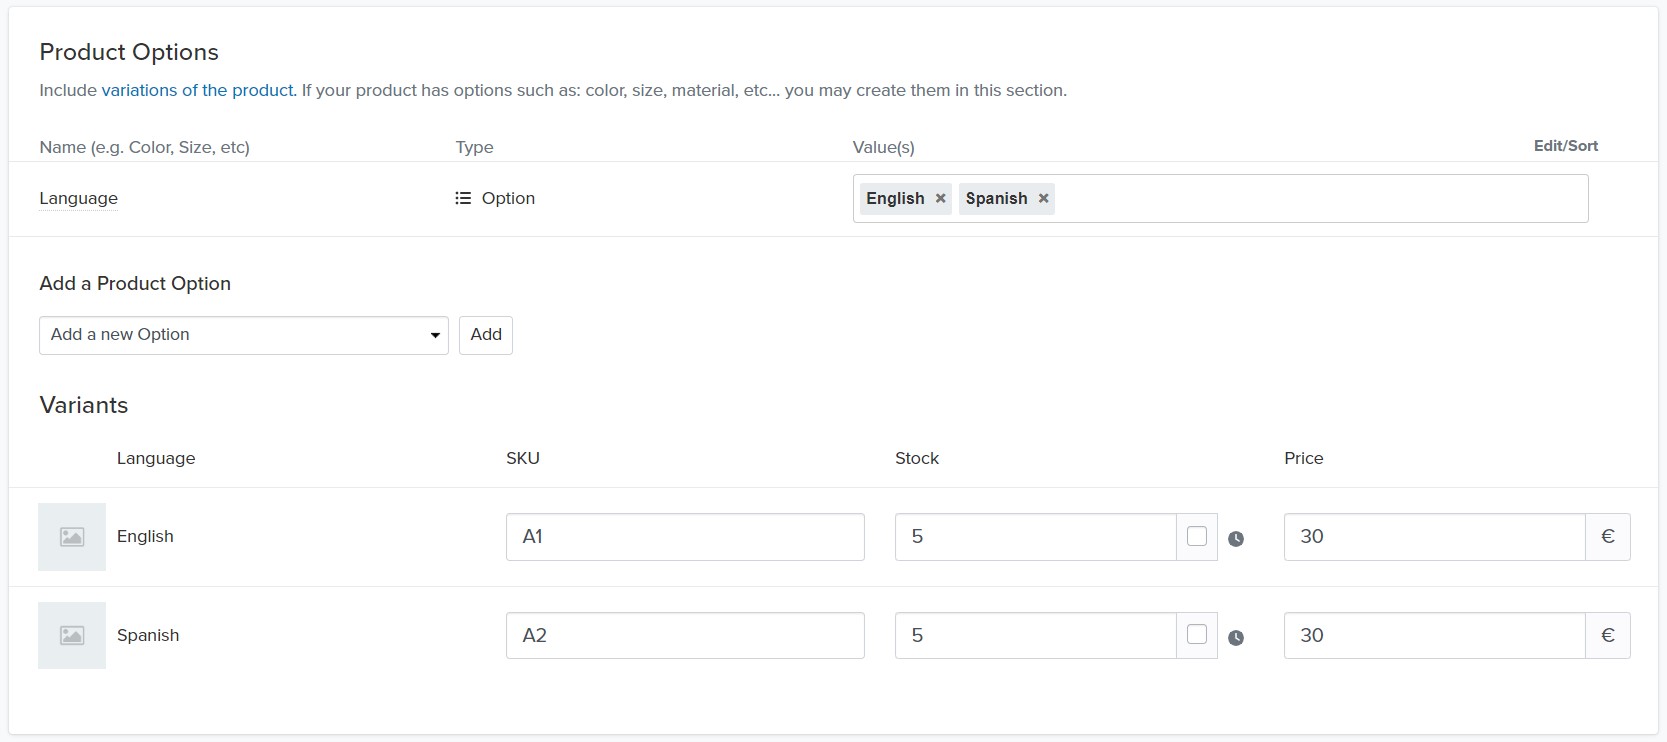Focus the SKU field containing A1
This screenshot has height=742, width=1667.
[x=685, y=537]
